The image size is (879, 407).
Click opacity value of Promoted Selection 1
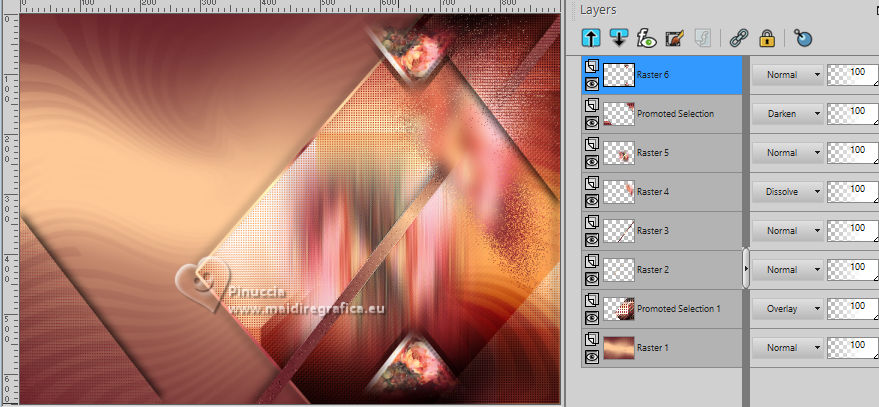tap(857, 306)
